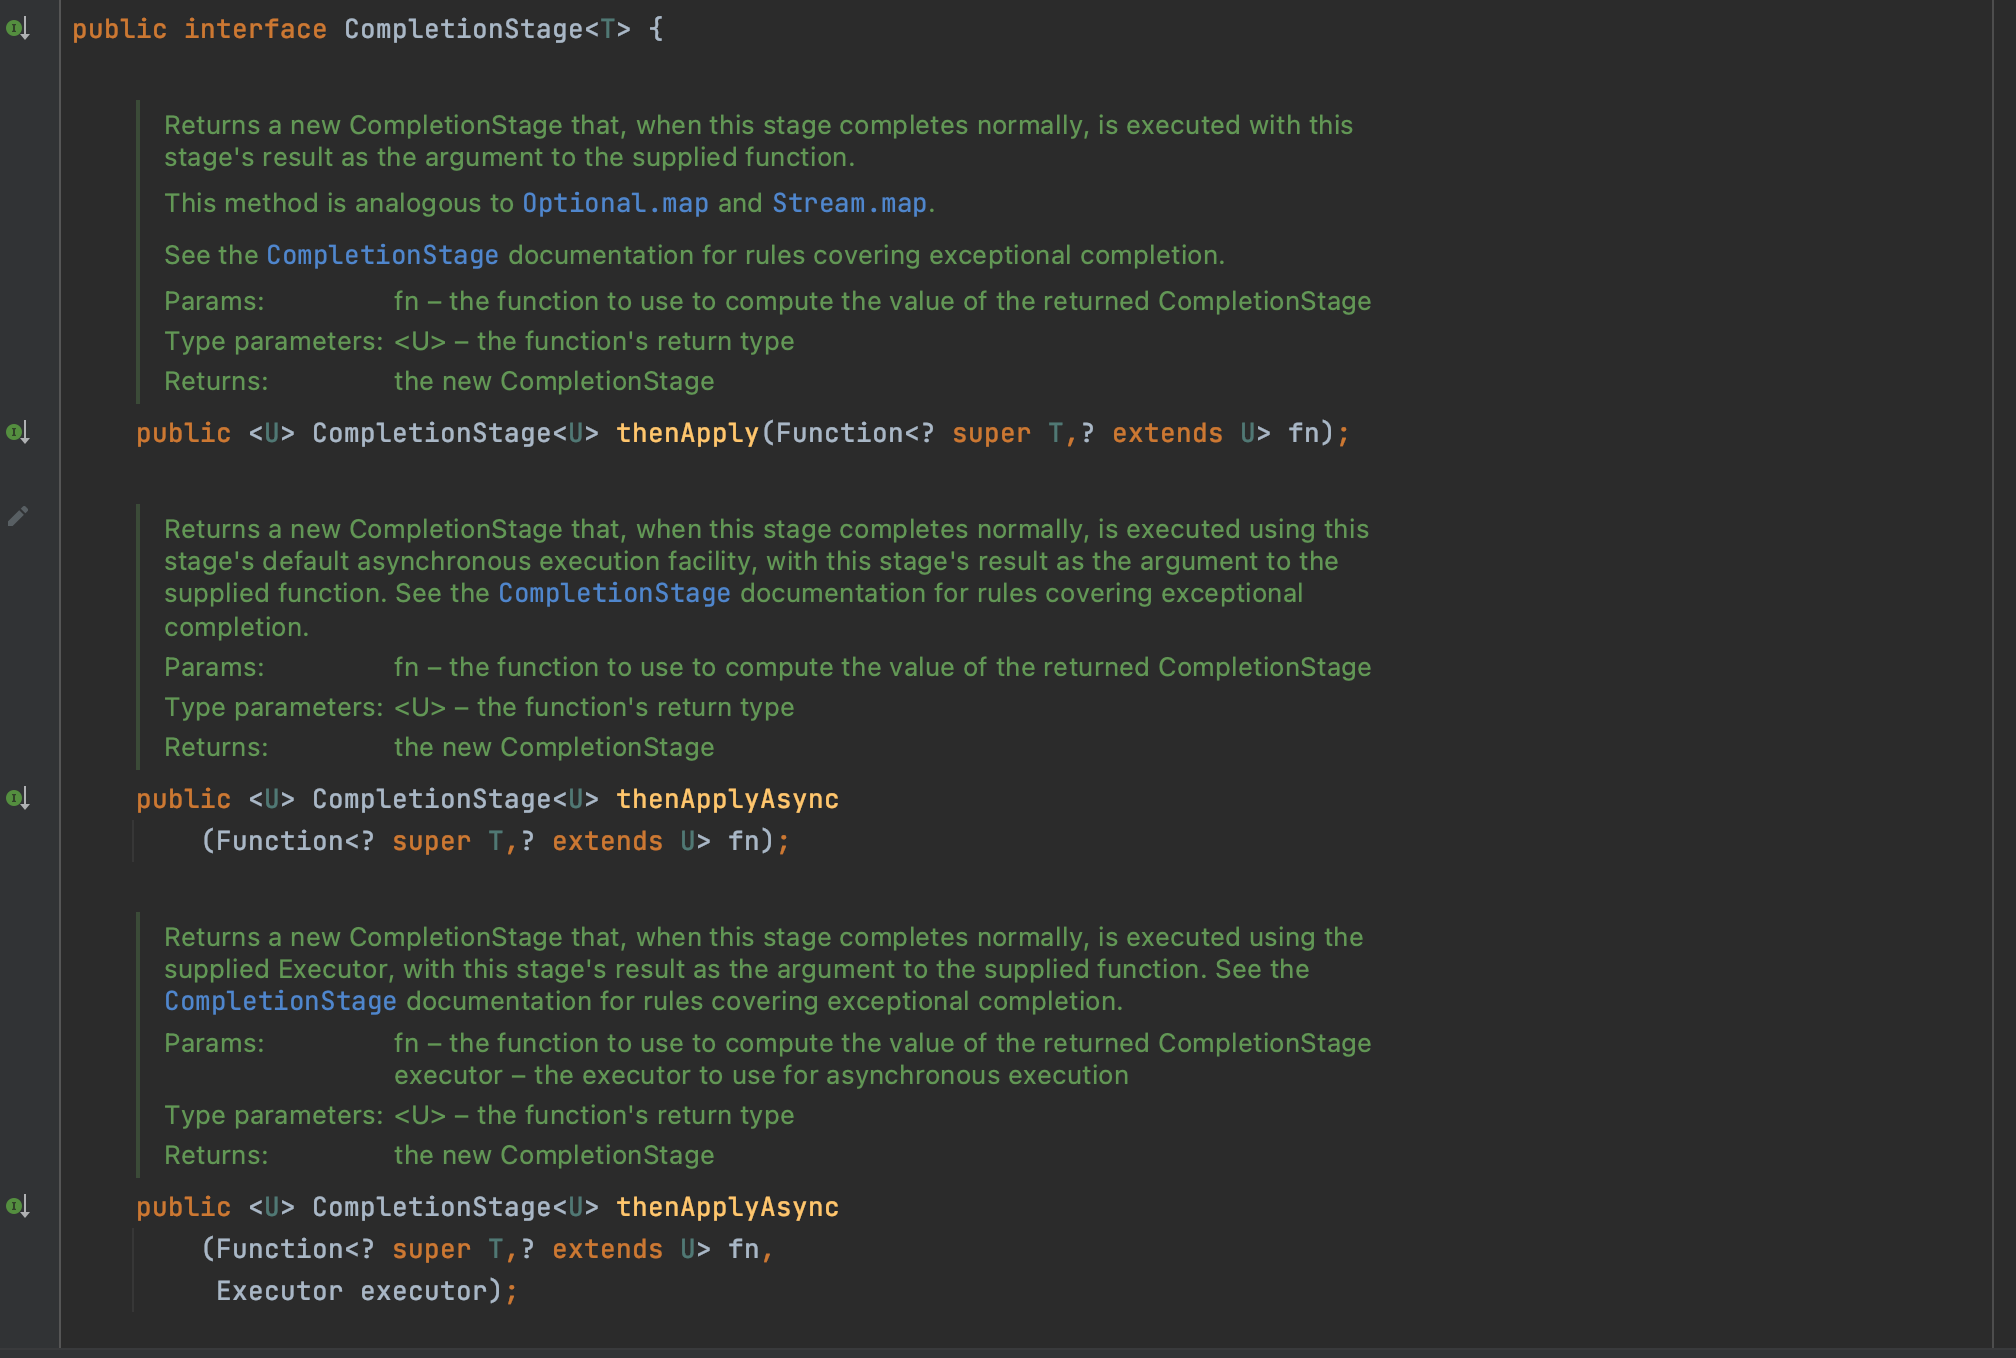Click the 'extends' keyword in thenApply signature

1167,433
